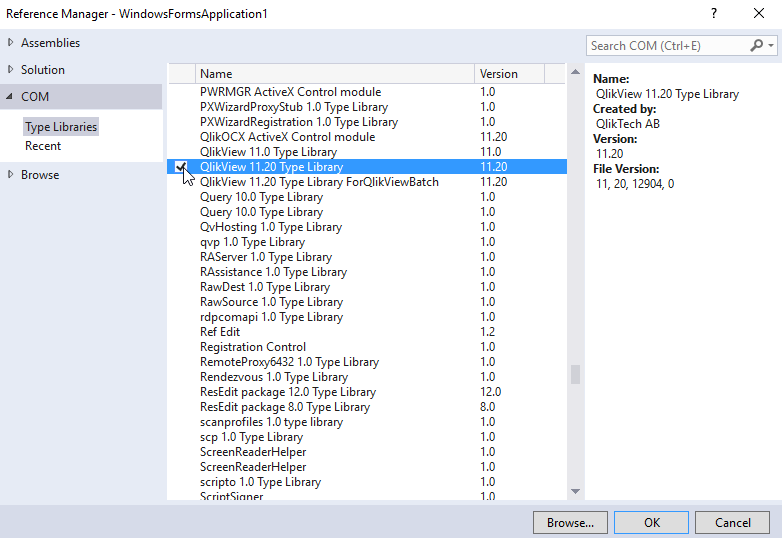The height and width of the screenshot is (538, 782).
Task: Focus the Search COM input field
Action: [x=667, y=46]
